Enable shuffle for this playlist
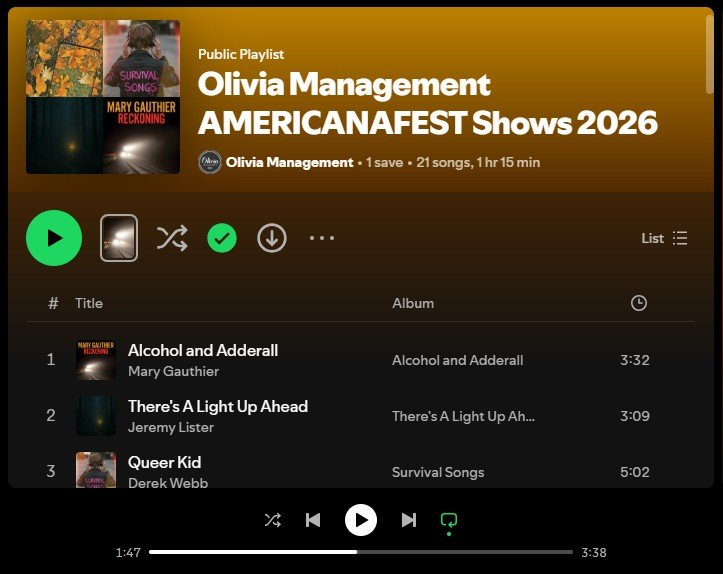Image resolution: width=723 pixels, height=574 pixels. [x=172, y=238]
